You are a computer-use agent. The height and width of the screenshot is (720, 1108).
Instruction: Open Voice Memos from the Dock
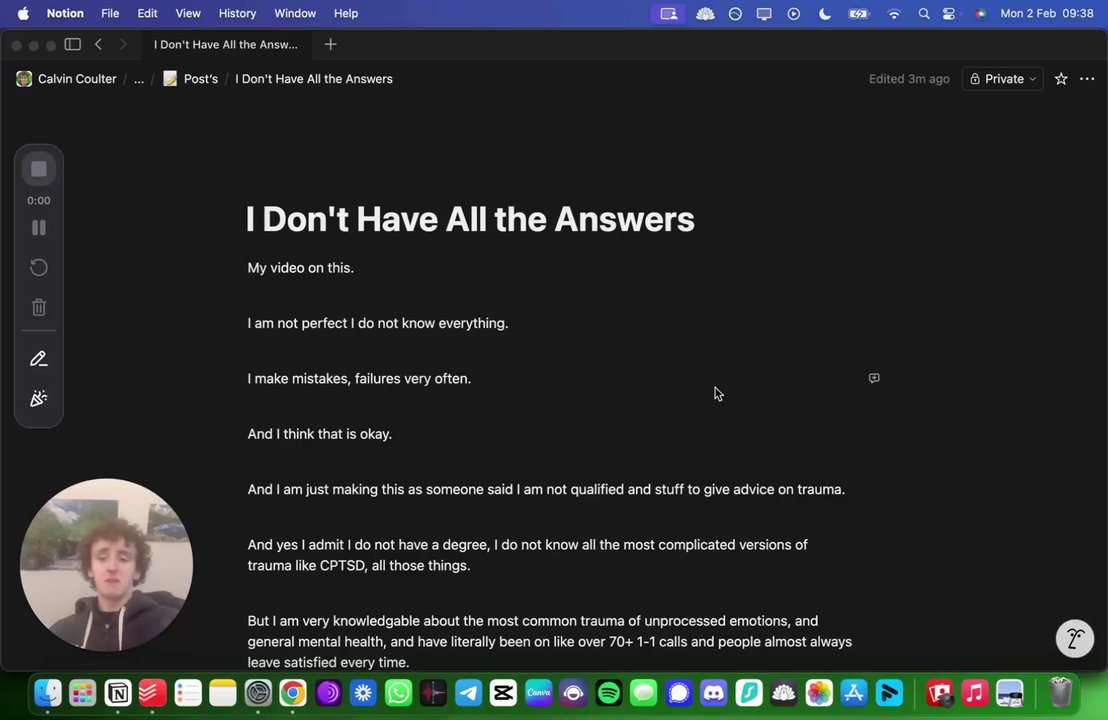click(x=433, y=693)
